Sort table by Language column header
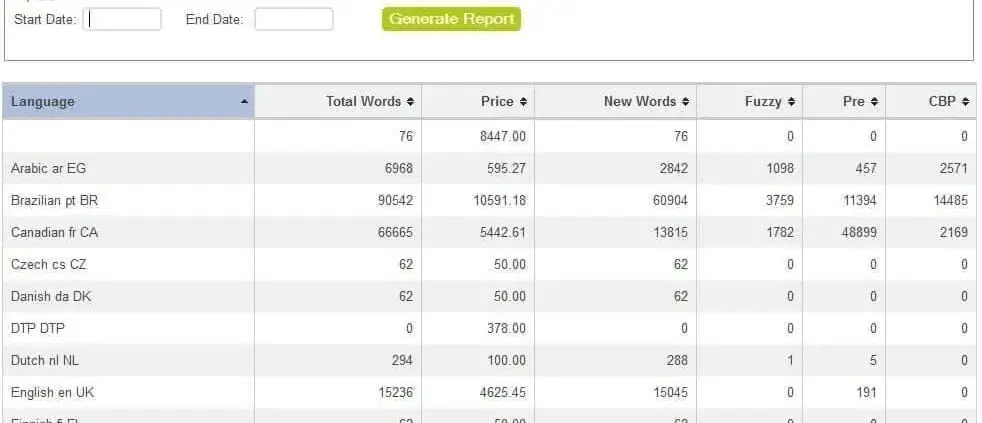This screenshot has width=982, height=423. pos(128,101)
